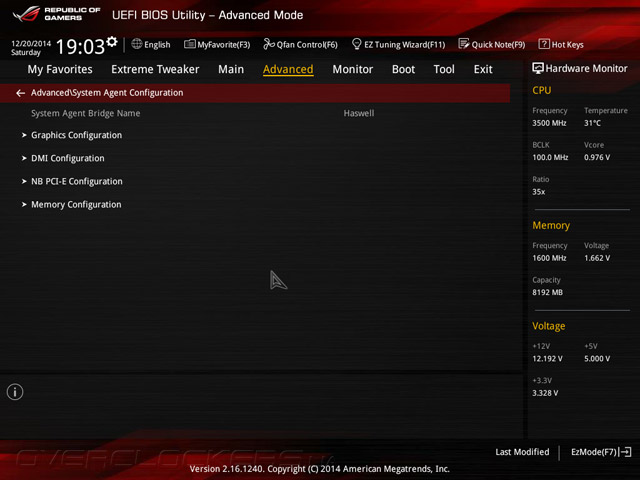Click the Hot Keys question mark icon
Screen dimensions: 640x480
click(x=544, y=44)
